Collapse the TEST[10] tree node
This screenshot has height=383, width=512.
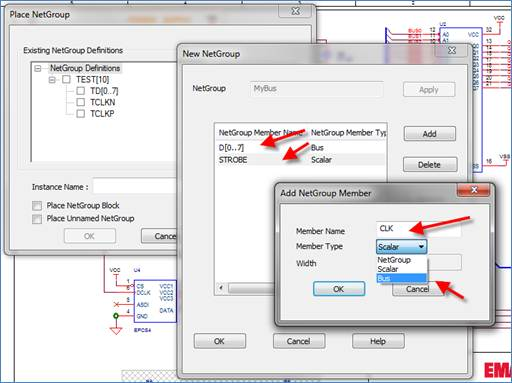coord(52,80)
